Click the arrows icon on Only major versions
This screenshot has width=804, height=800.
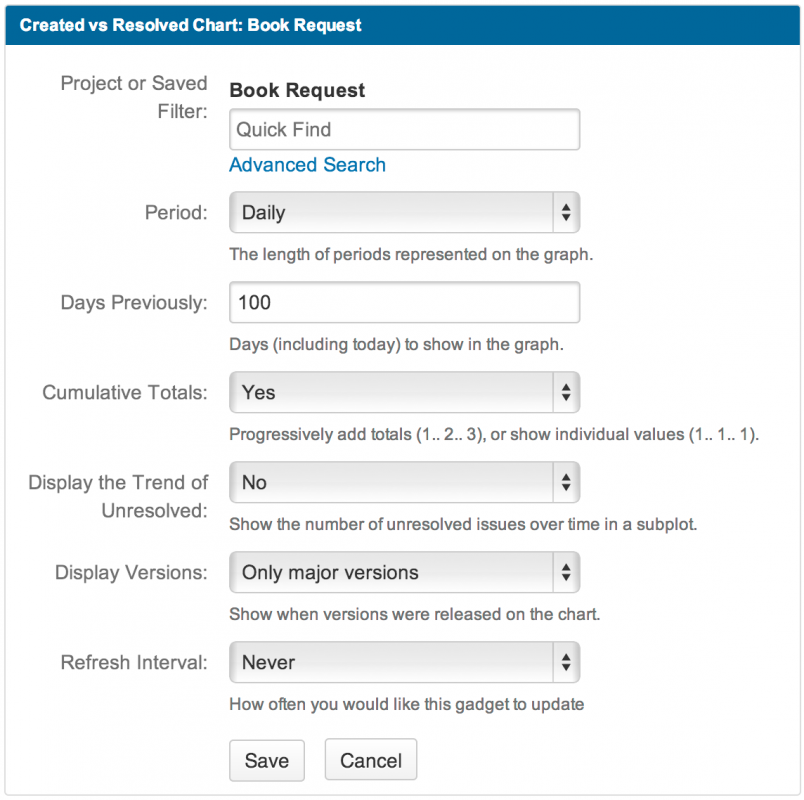pyautogui.click(x=566, y=573)
